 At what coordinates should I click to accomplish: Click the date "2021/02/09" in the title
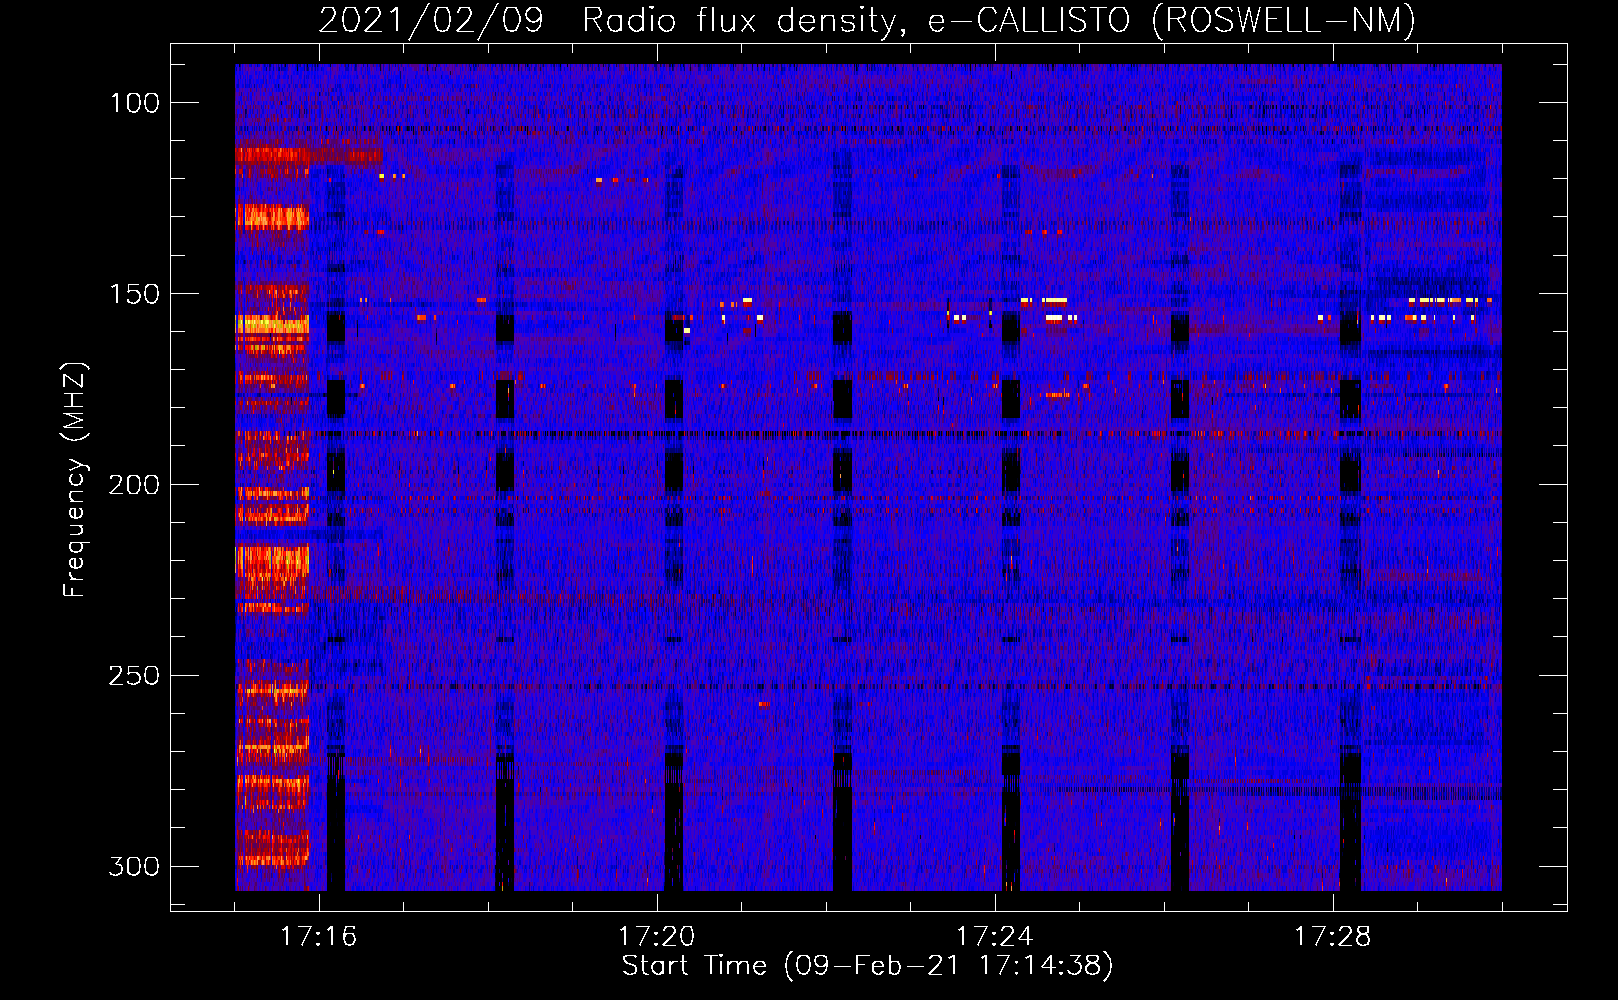(431, 21)
